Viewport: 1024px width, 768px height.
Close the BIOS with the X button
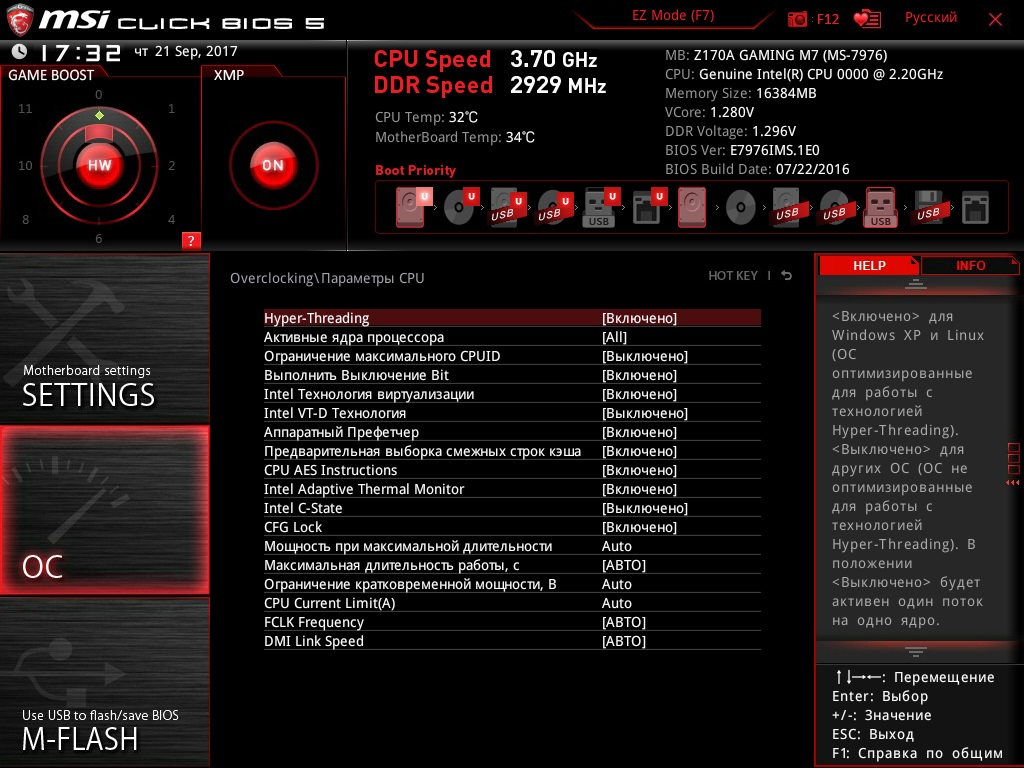995,19
